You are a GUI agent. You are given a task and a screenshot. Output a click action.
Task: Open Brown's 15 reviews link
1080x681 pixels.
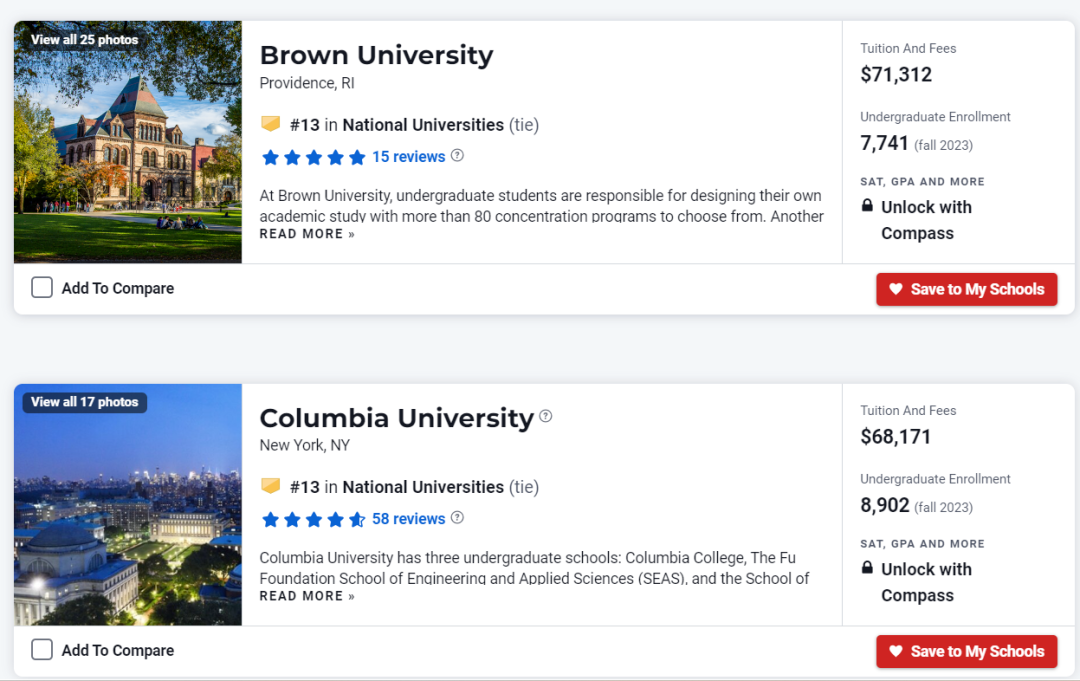(x=408, y=157)
